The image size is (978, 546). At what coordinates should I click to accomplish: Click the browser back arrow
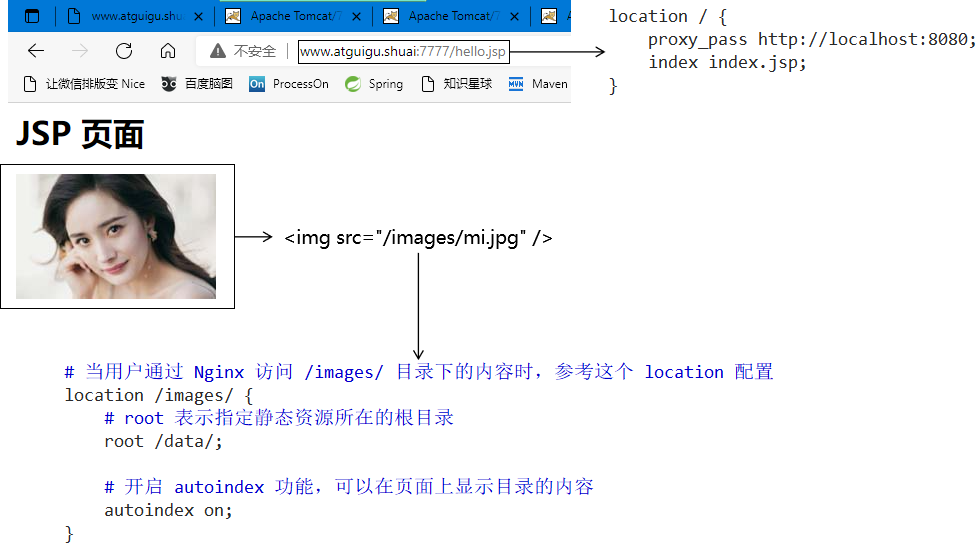[x=36, y=51]
